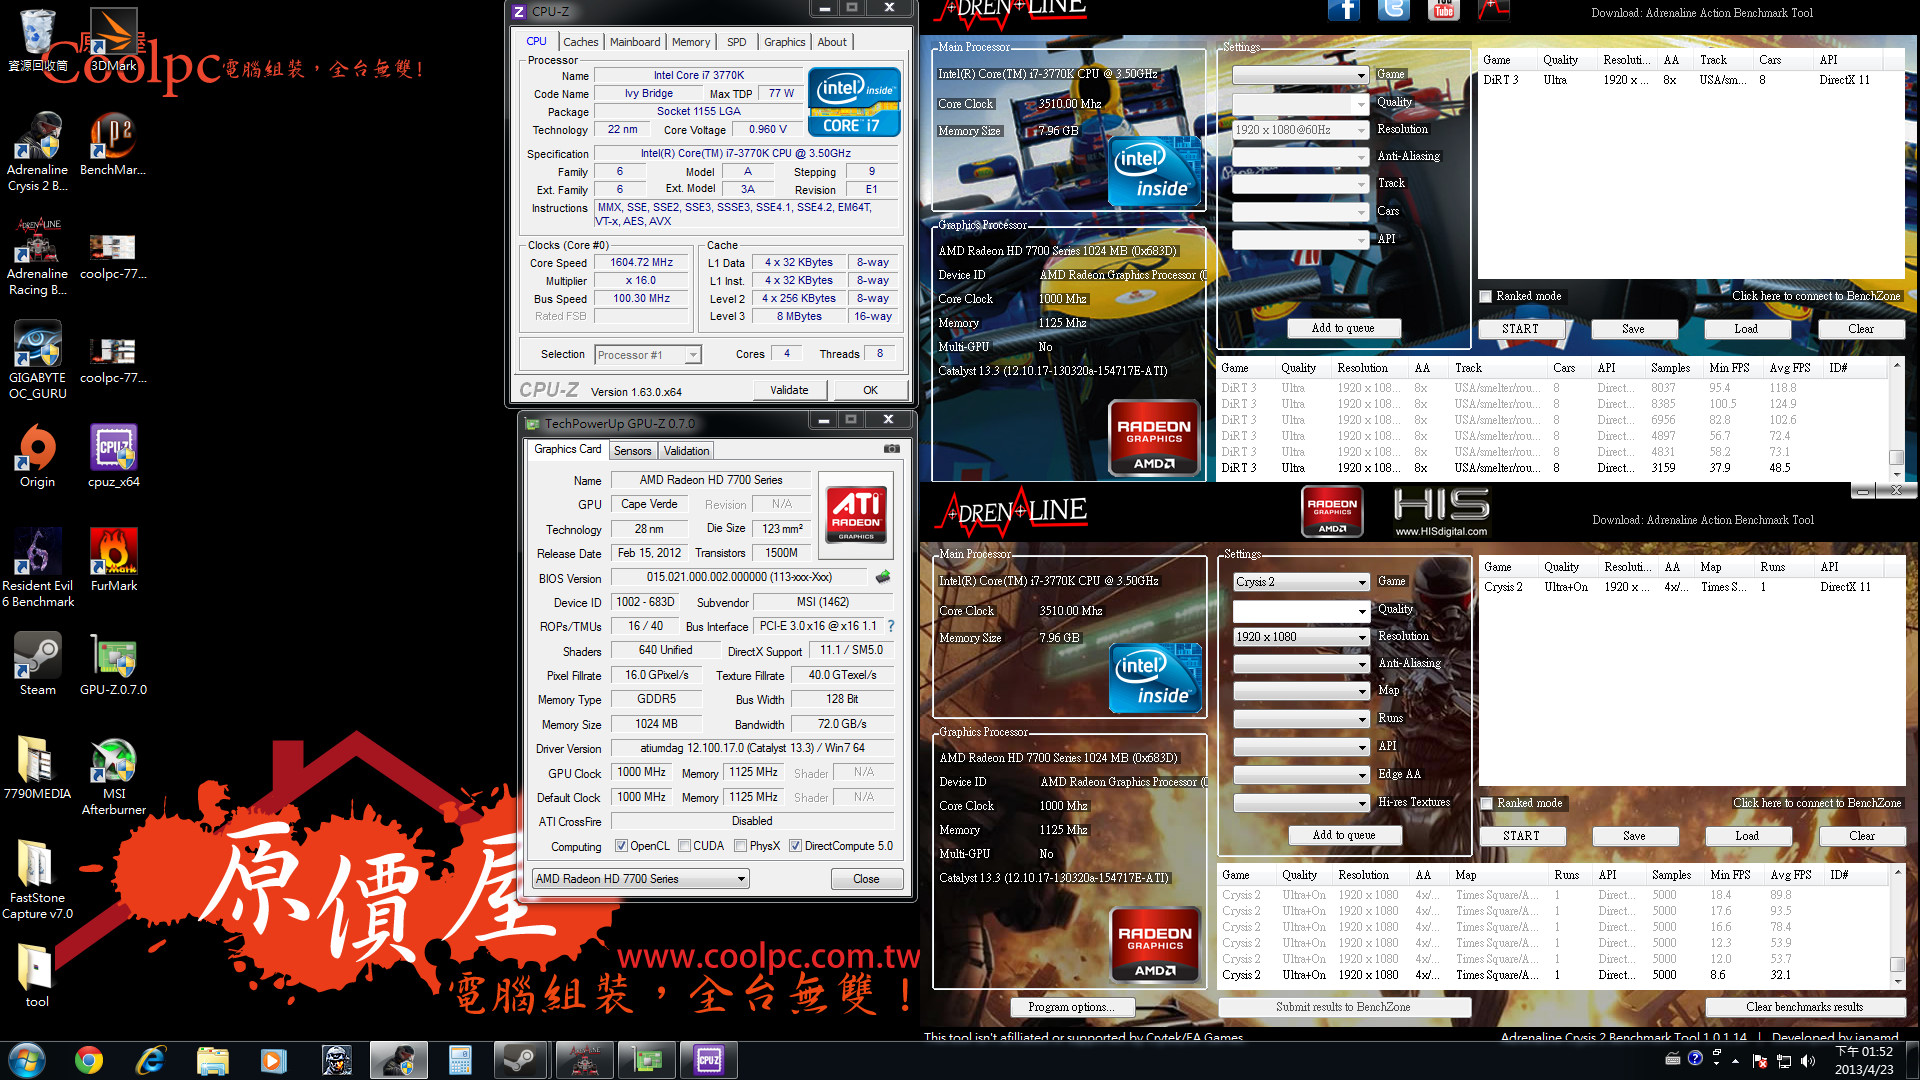Open Twitter icon in Adrenaline header
This screenshot has height=1080, width=1920.
[x=1393, y=9]
